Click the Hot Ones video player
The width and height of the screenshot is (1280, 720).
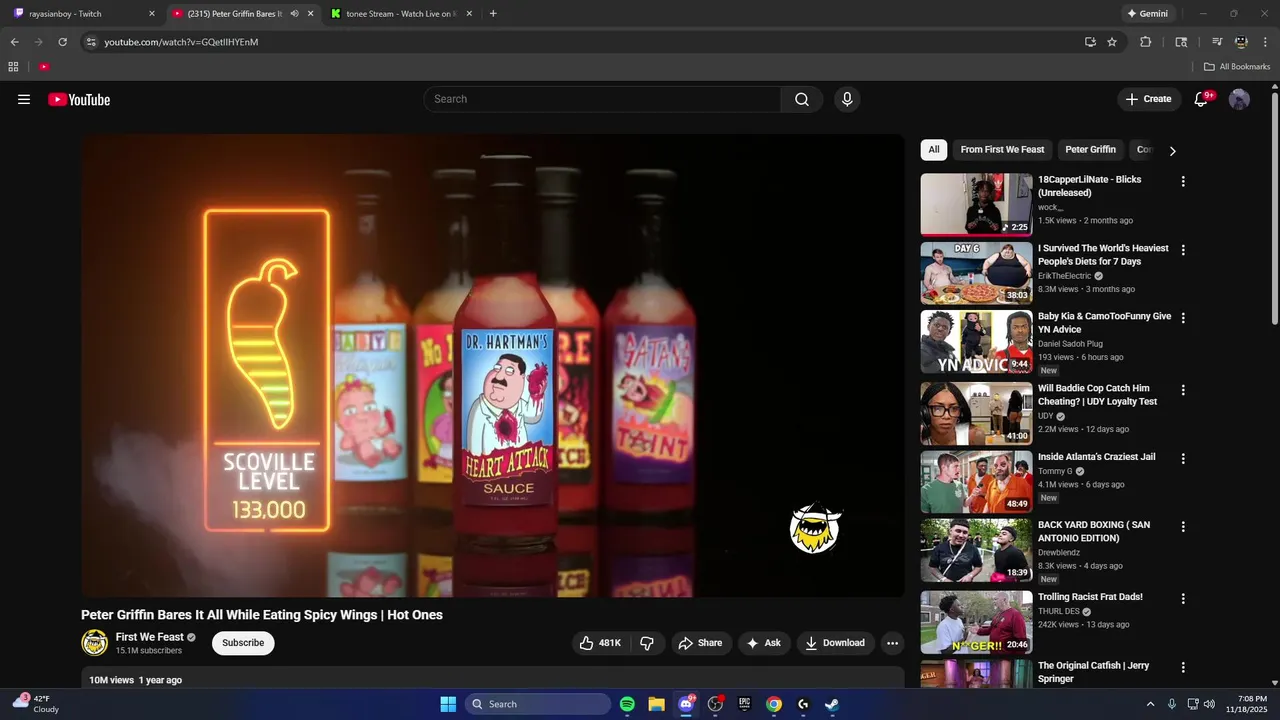[x=493, y=366]
